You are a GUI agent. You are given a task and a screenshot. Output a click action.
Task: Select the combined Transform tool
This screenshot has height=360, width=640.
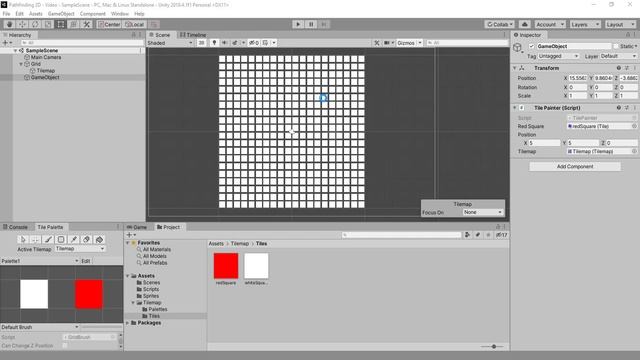(73, 24)
